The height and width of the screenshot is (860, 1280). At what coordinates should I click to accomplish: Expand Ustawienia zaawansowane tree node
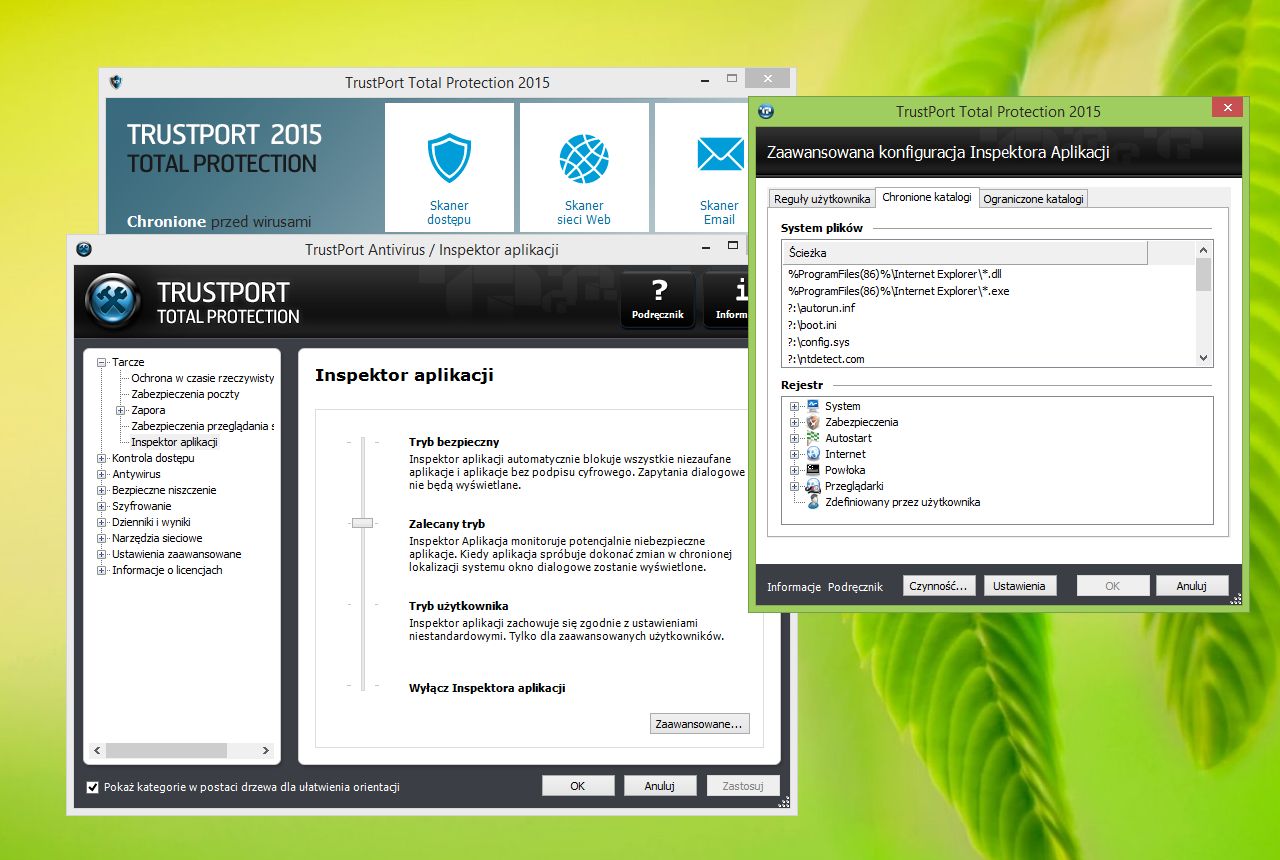coord(102,554)
